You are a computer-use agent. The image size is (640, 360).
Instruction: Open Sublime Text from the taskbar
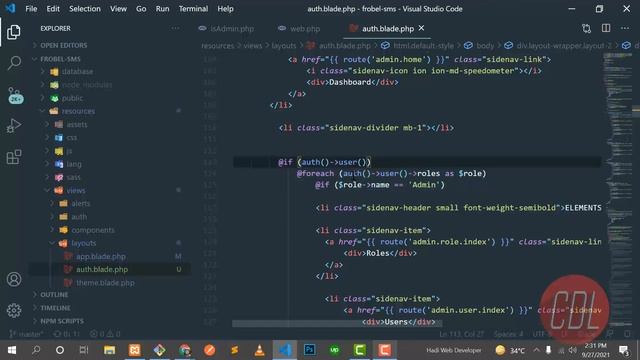click(234, 350)
